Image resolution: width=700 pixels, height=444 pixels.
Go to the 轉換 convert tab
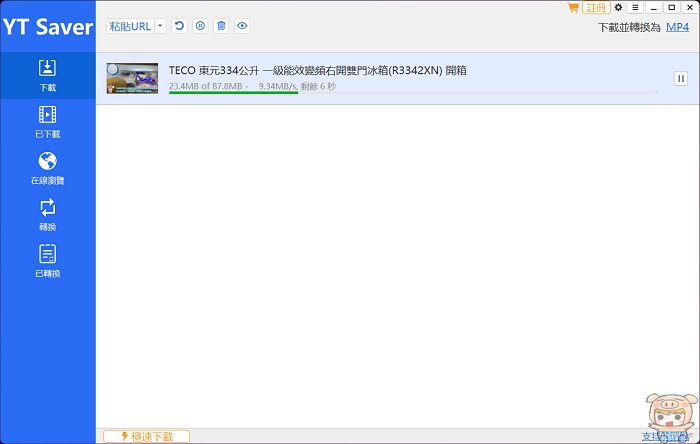tap(48, 215)
